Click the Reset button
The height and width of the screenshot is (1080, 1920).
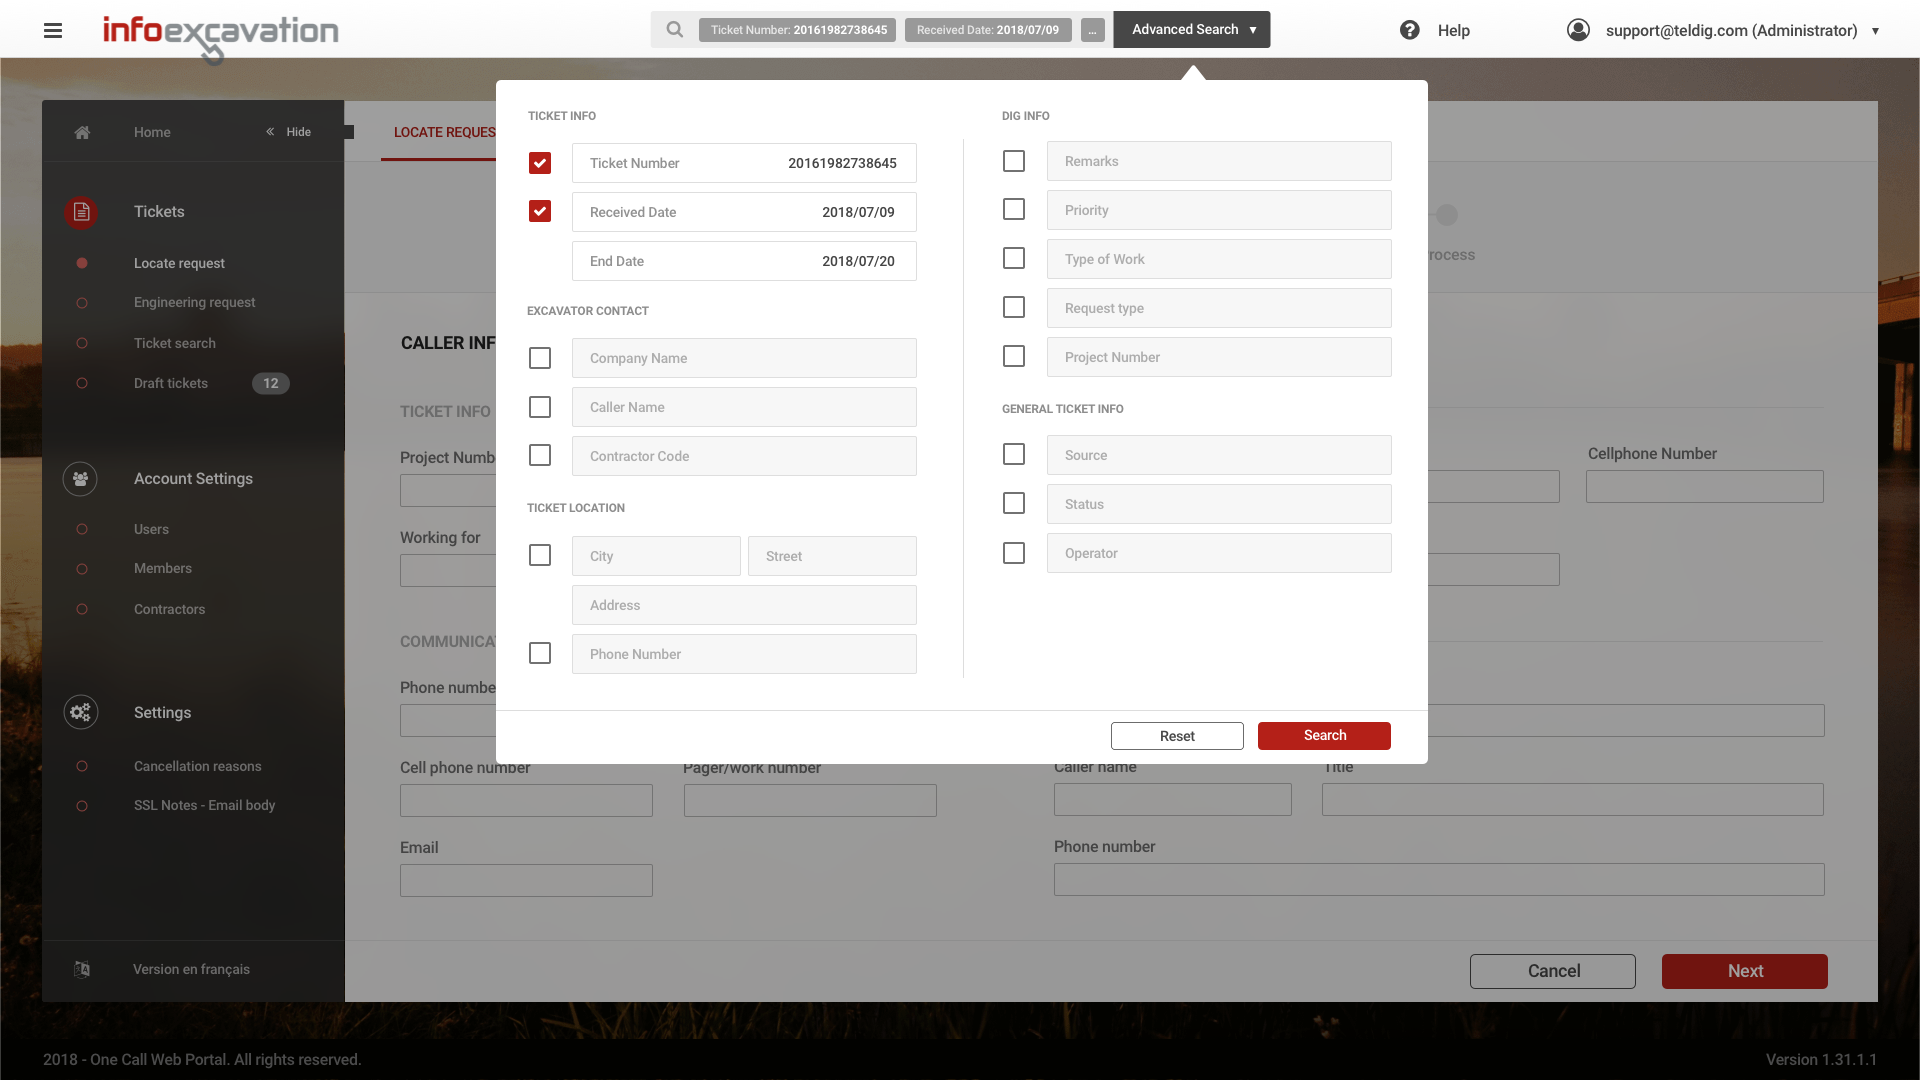click(1177, 736)
